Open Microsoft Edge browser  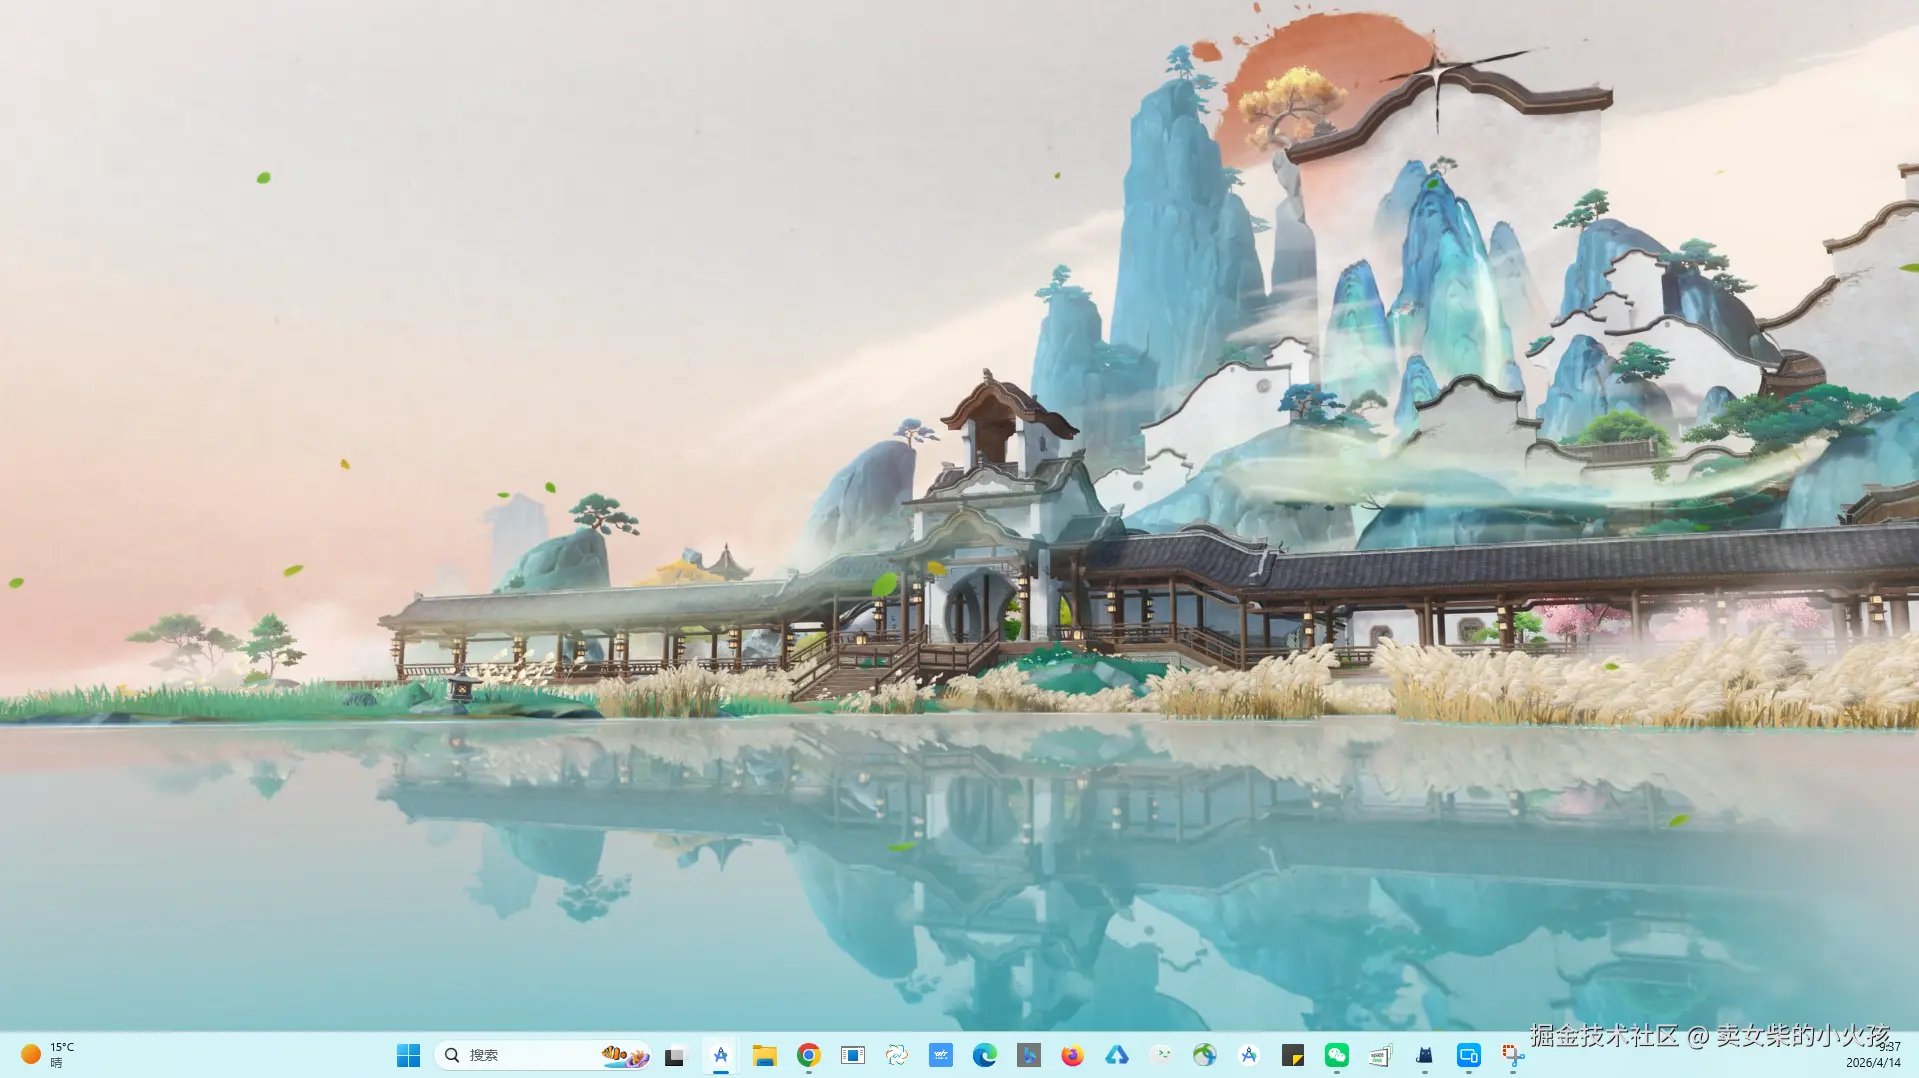(x=985, y=1055)
